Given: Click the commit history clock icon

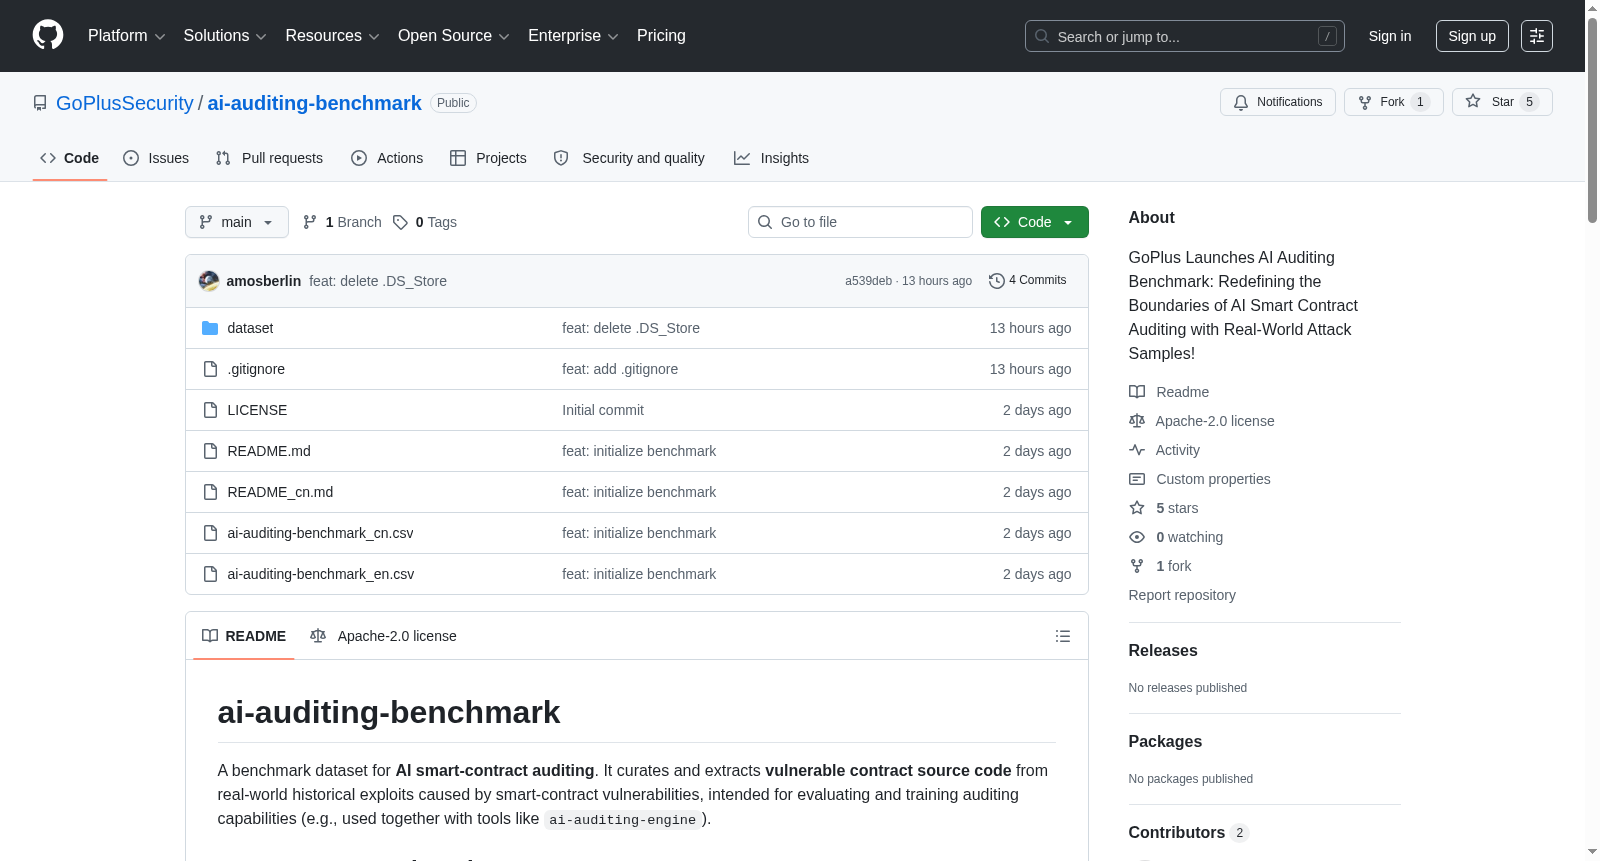Looking at the screenshot, I should click(x=996, y=281).
